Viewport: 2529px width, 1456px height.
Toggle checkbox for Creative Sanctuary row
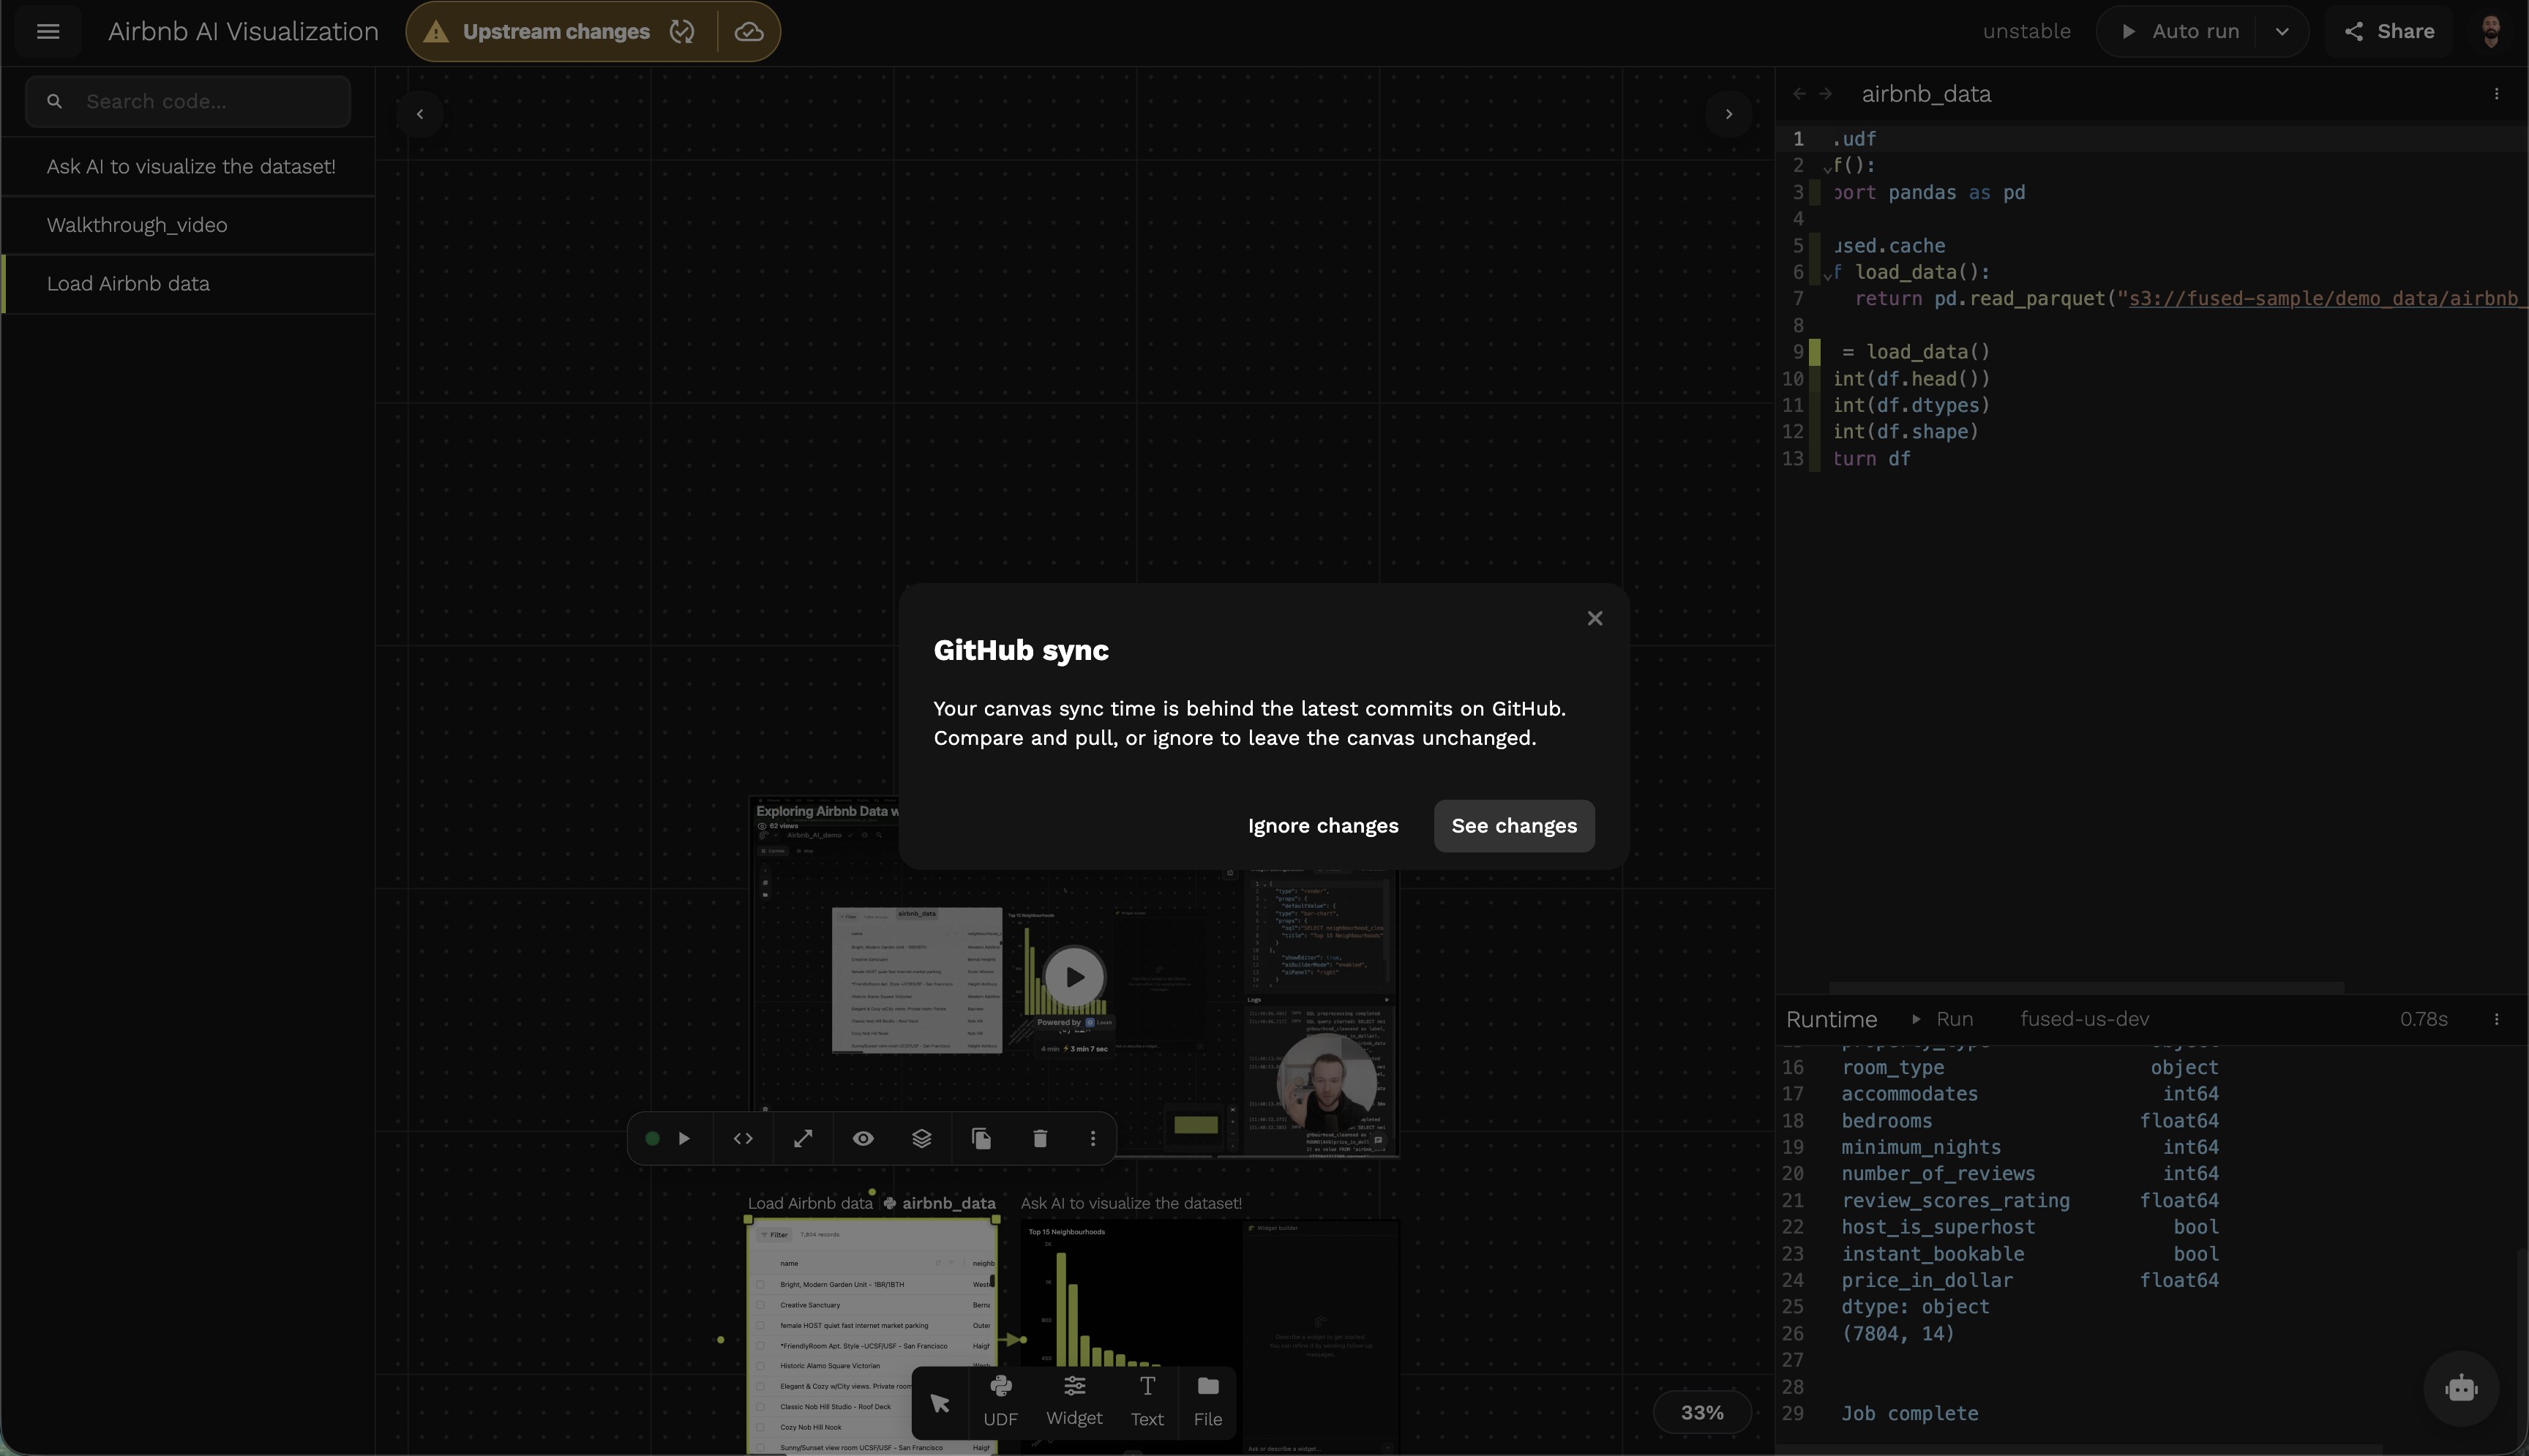(760, 1305)
